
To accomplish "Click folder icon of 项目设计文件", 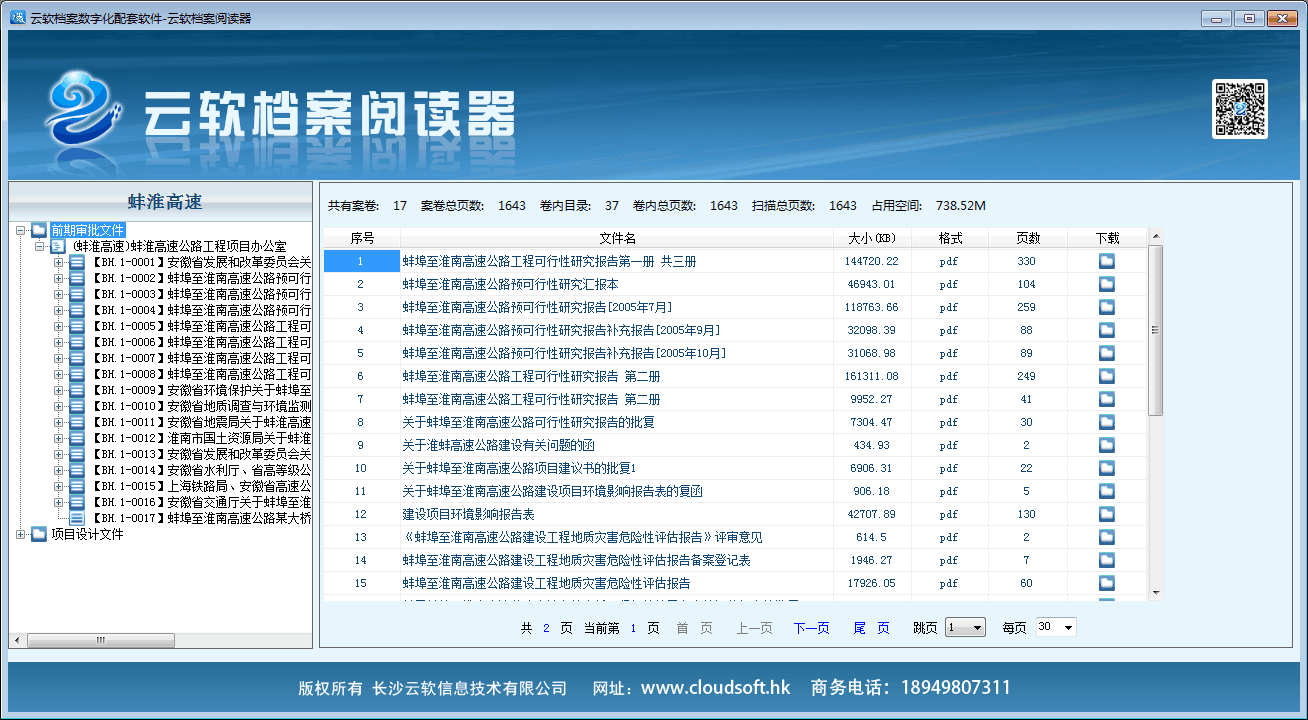I will point(39,534).
